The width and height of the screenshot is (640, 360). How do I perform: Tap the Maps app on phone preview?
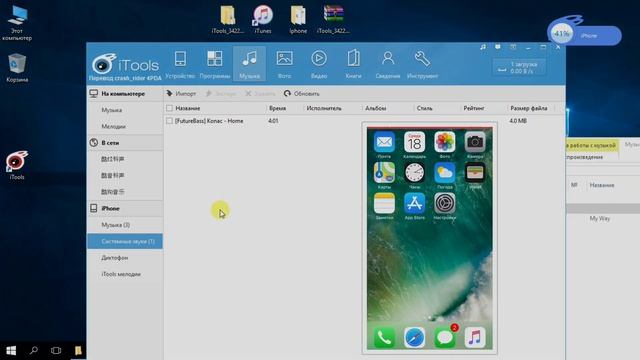tap(384, 173)
